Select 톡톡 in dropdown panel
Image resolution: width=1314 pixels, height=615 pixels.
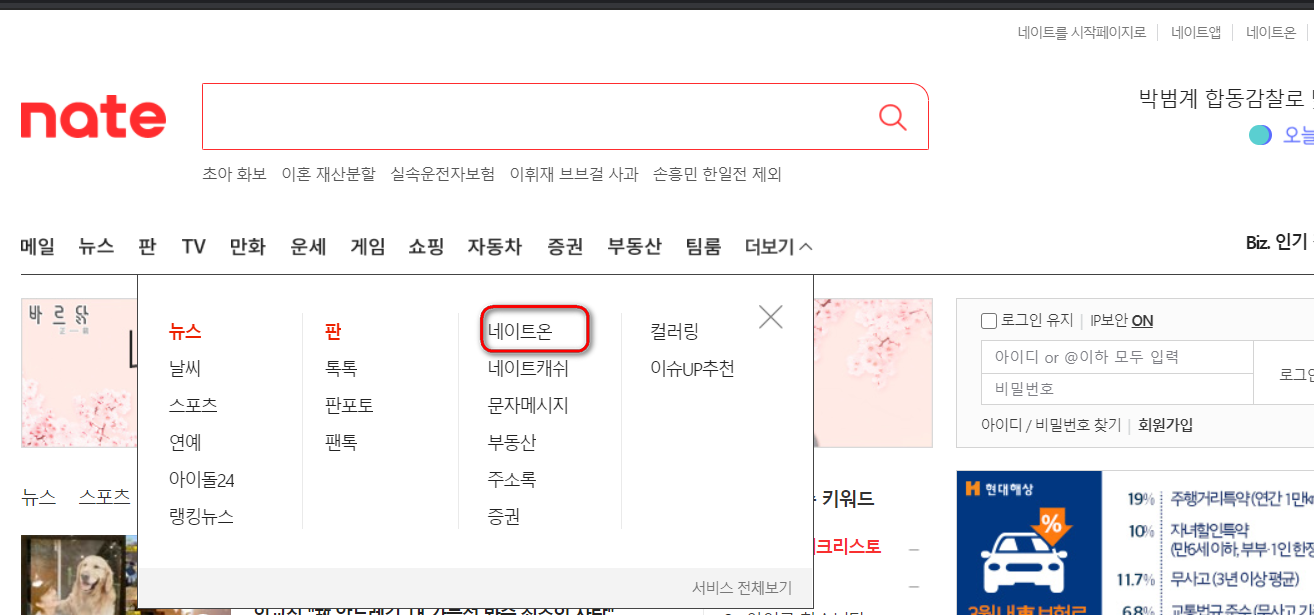[x=341, y=368]
